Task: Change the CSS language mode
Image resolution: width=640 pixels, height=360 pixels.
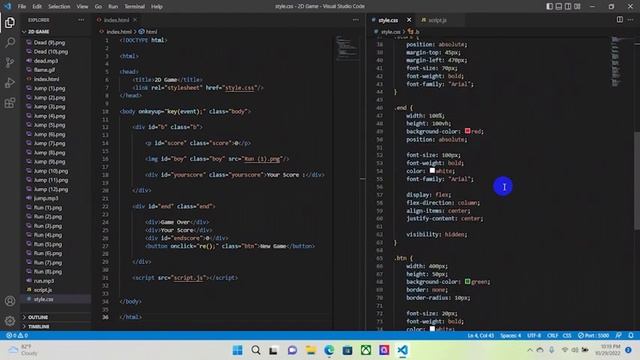Action: point(567,336)
